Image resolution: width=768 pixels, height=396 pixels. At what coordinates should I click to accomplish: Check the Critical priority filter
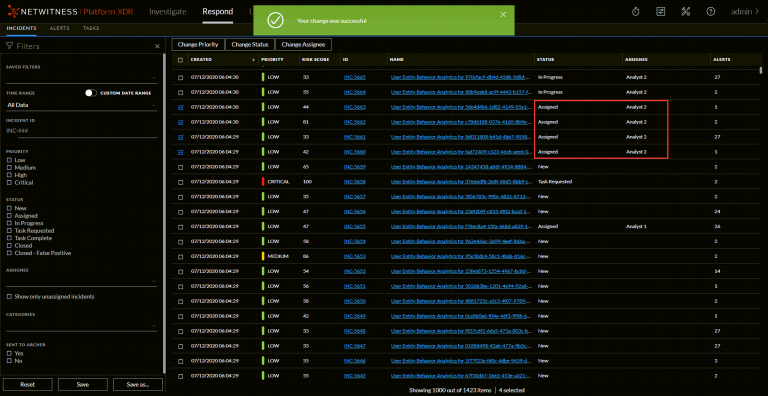coord(9,182)
